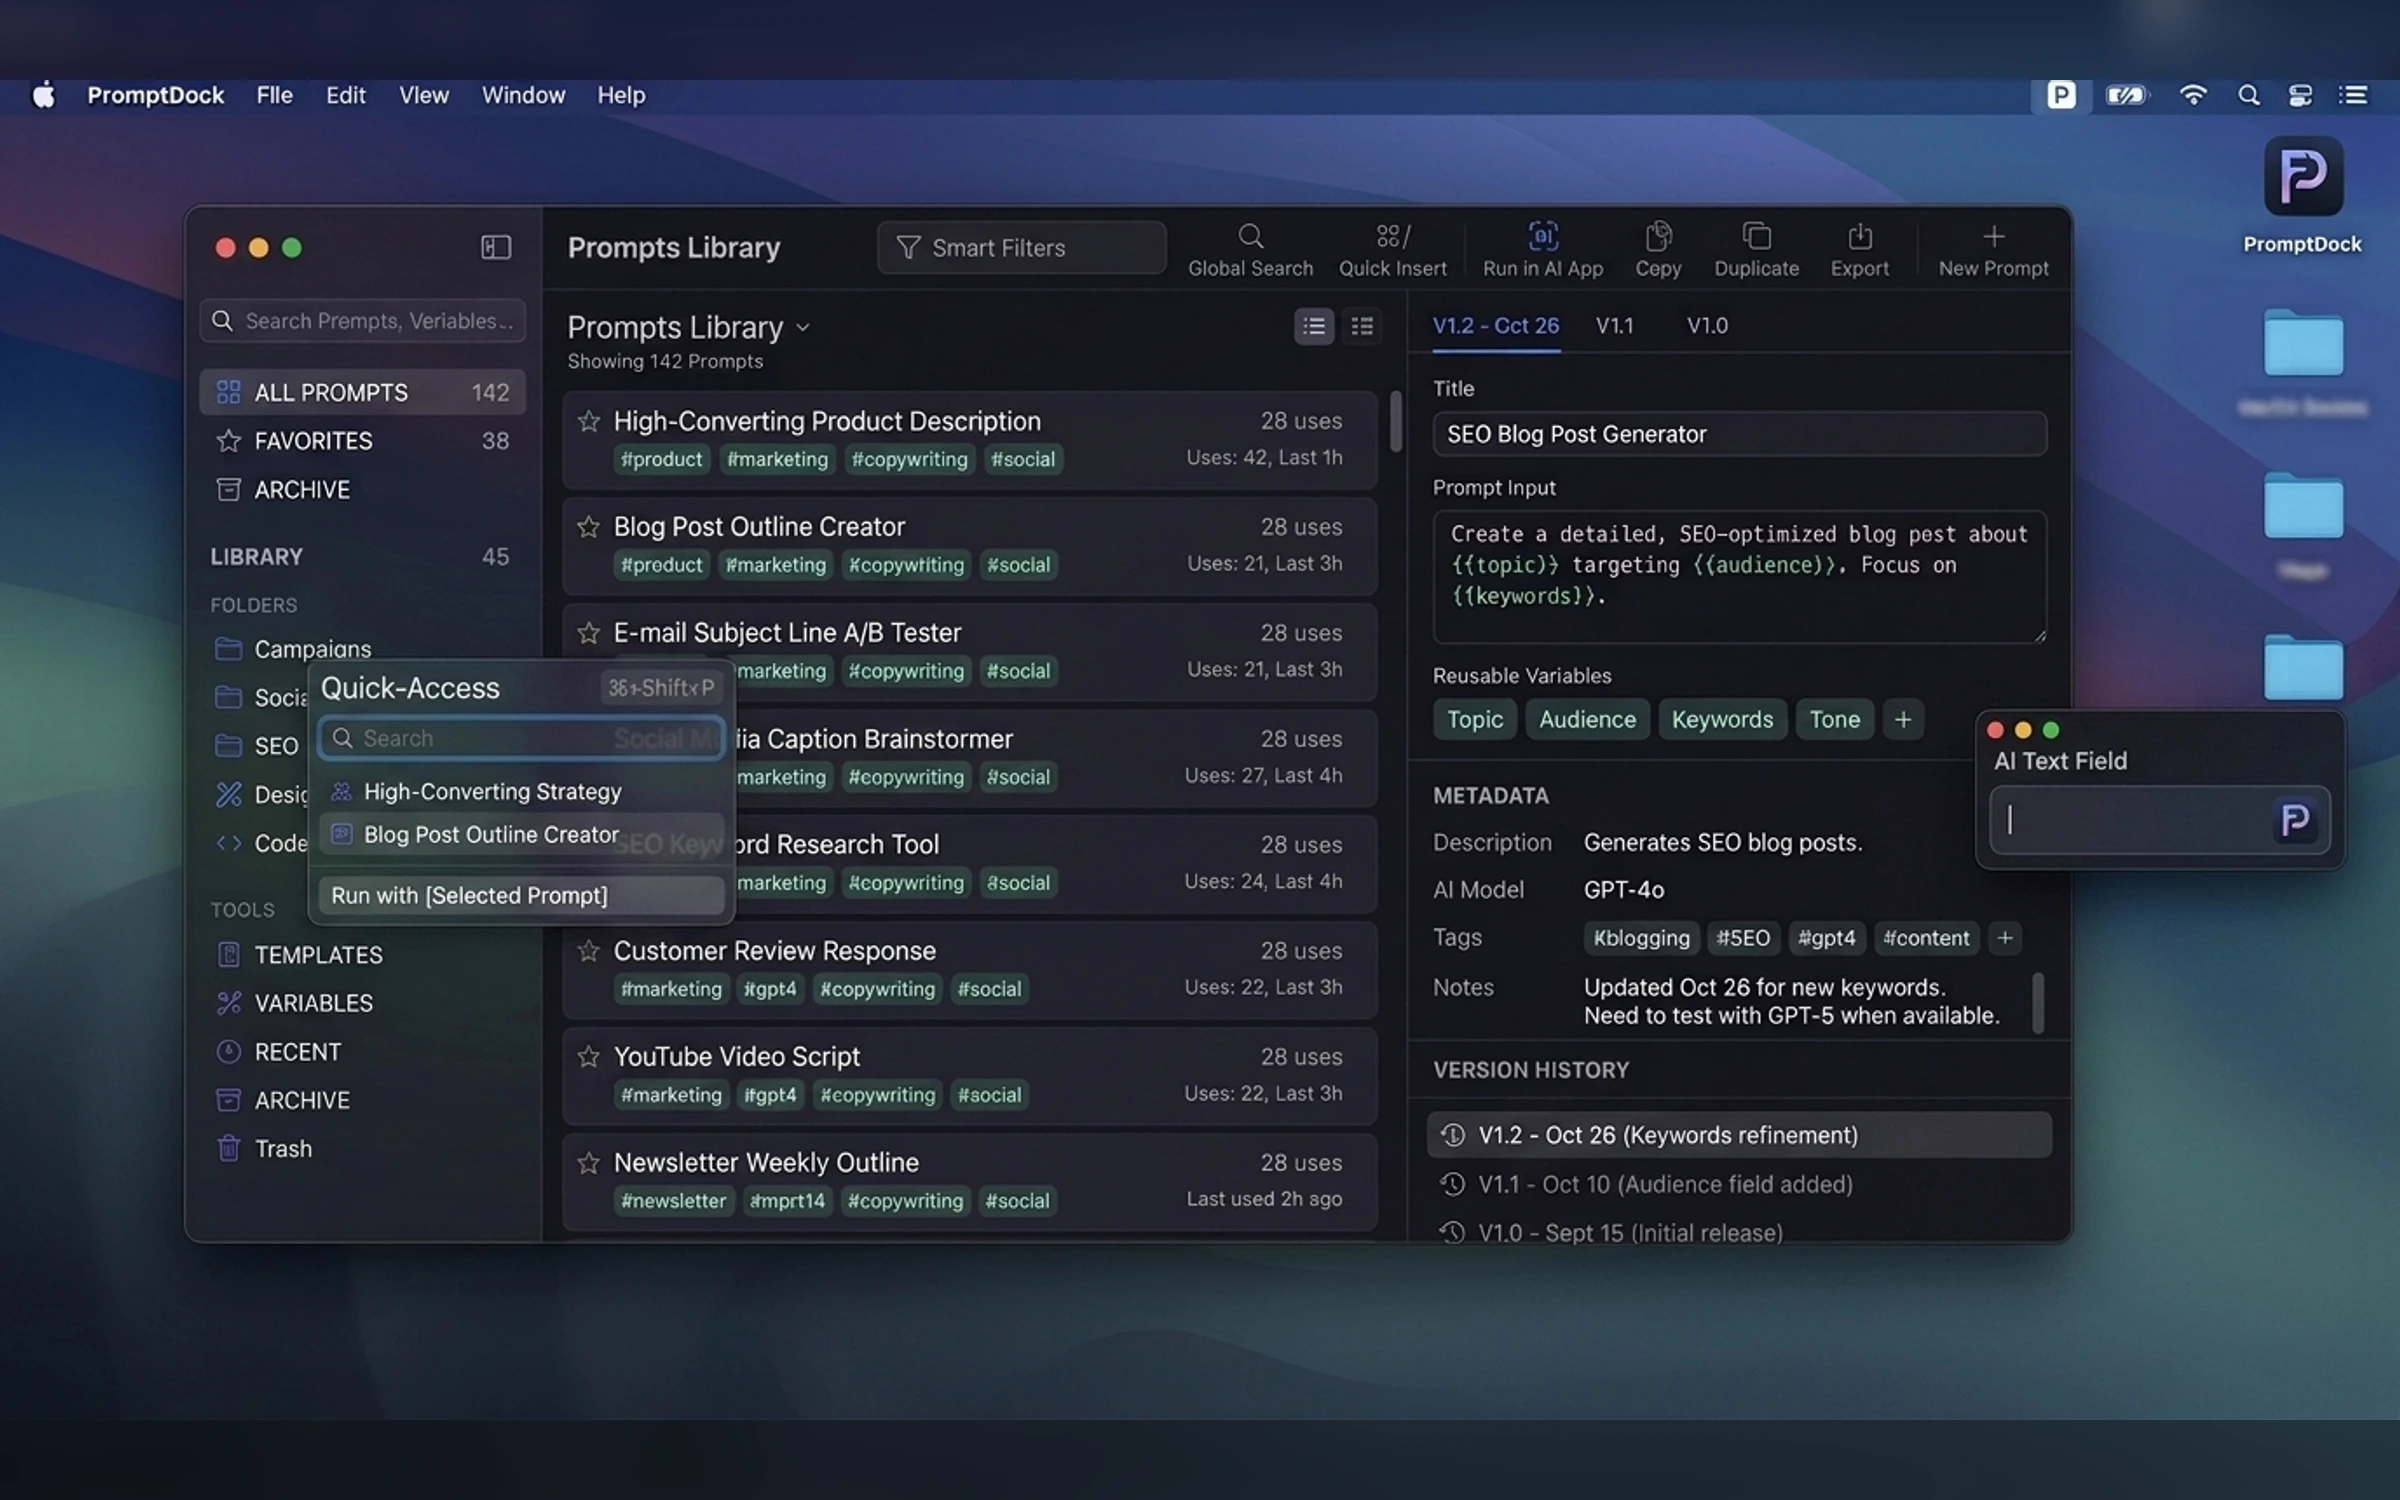Select the Tone variable chip
Viewport: 2400px width, 1500px height.
click(1834, 719)
